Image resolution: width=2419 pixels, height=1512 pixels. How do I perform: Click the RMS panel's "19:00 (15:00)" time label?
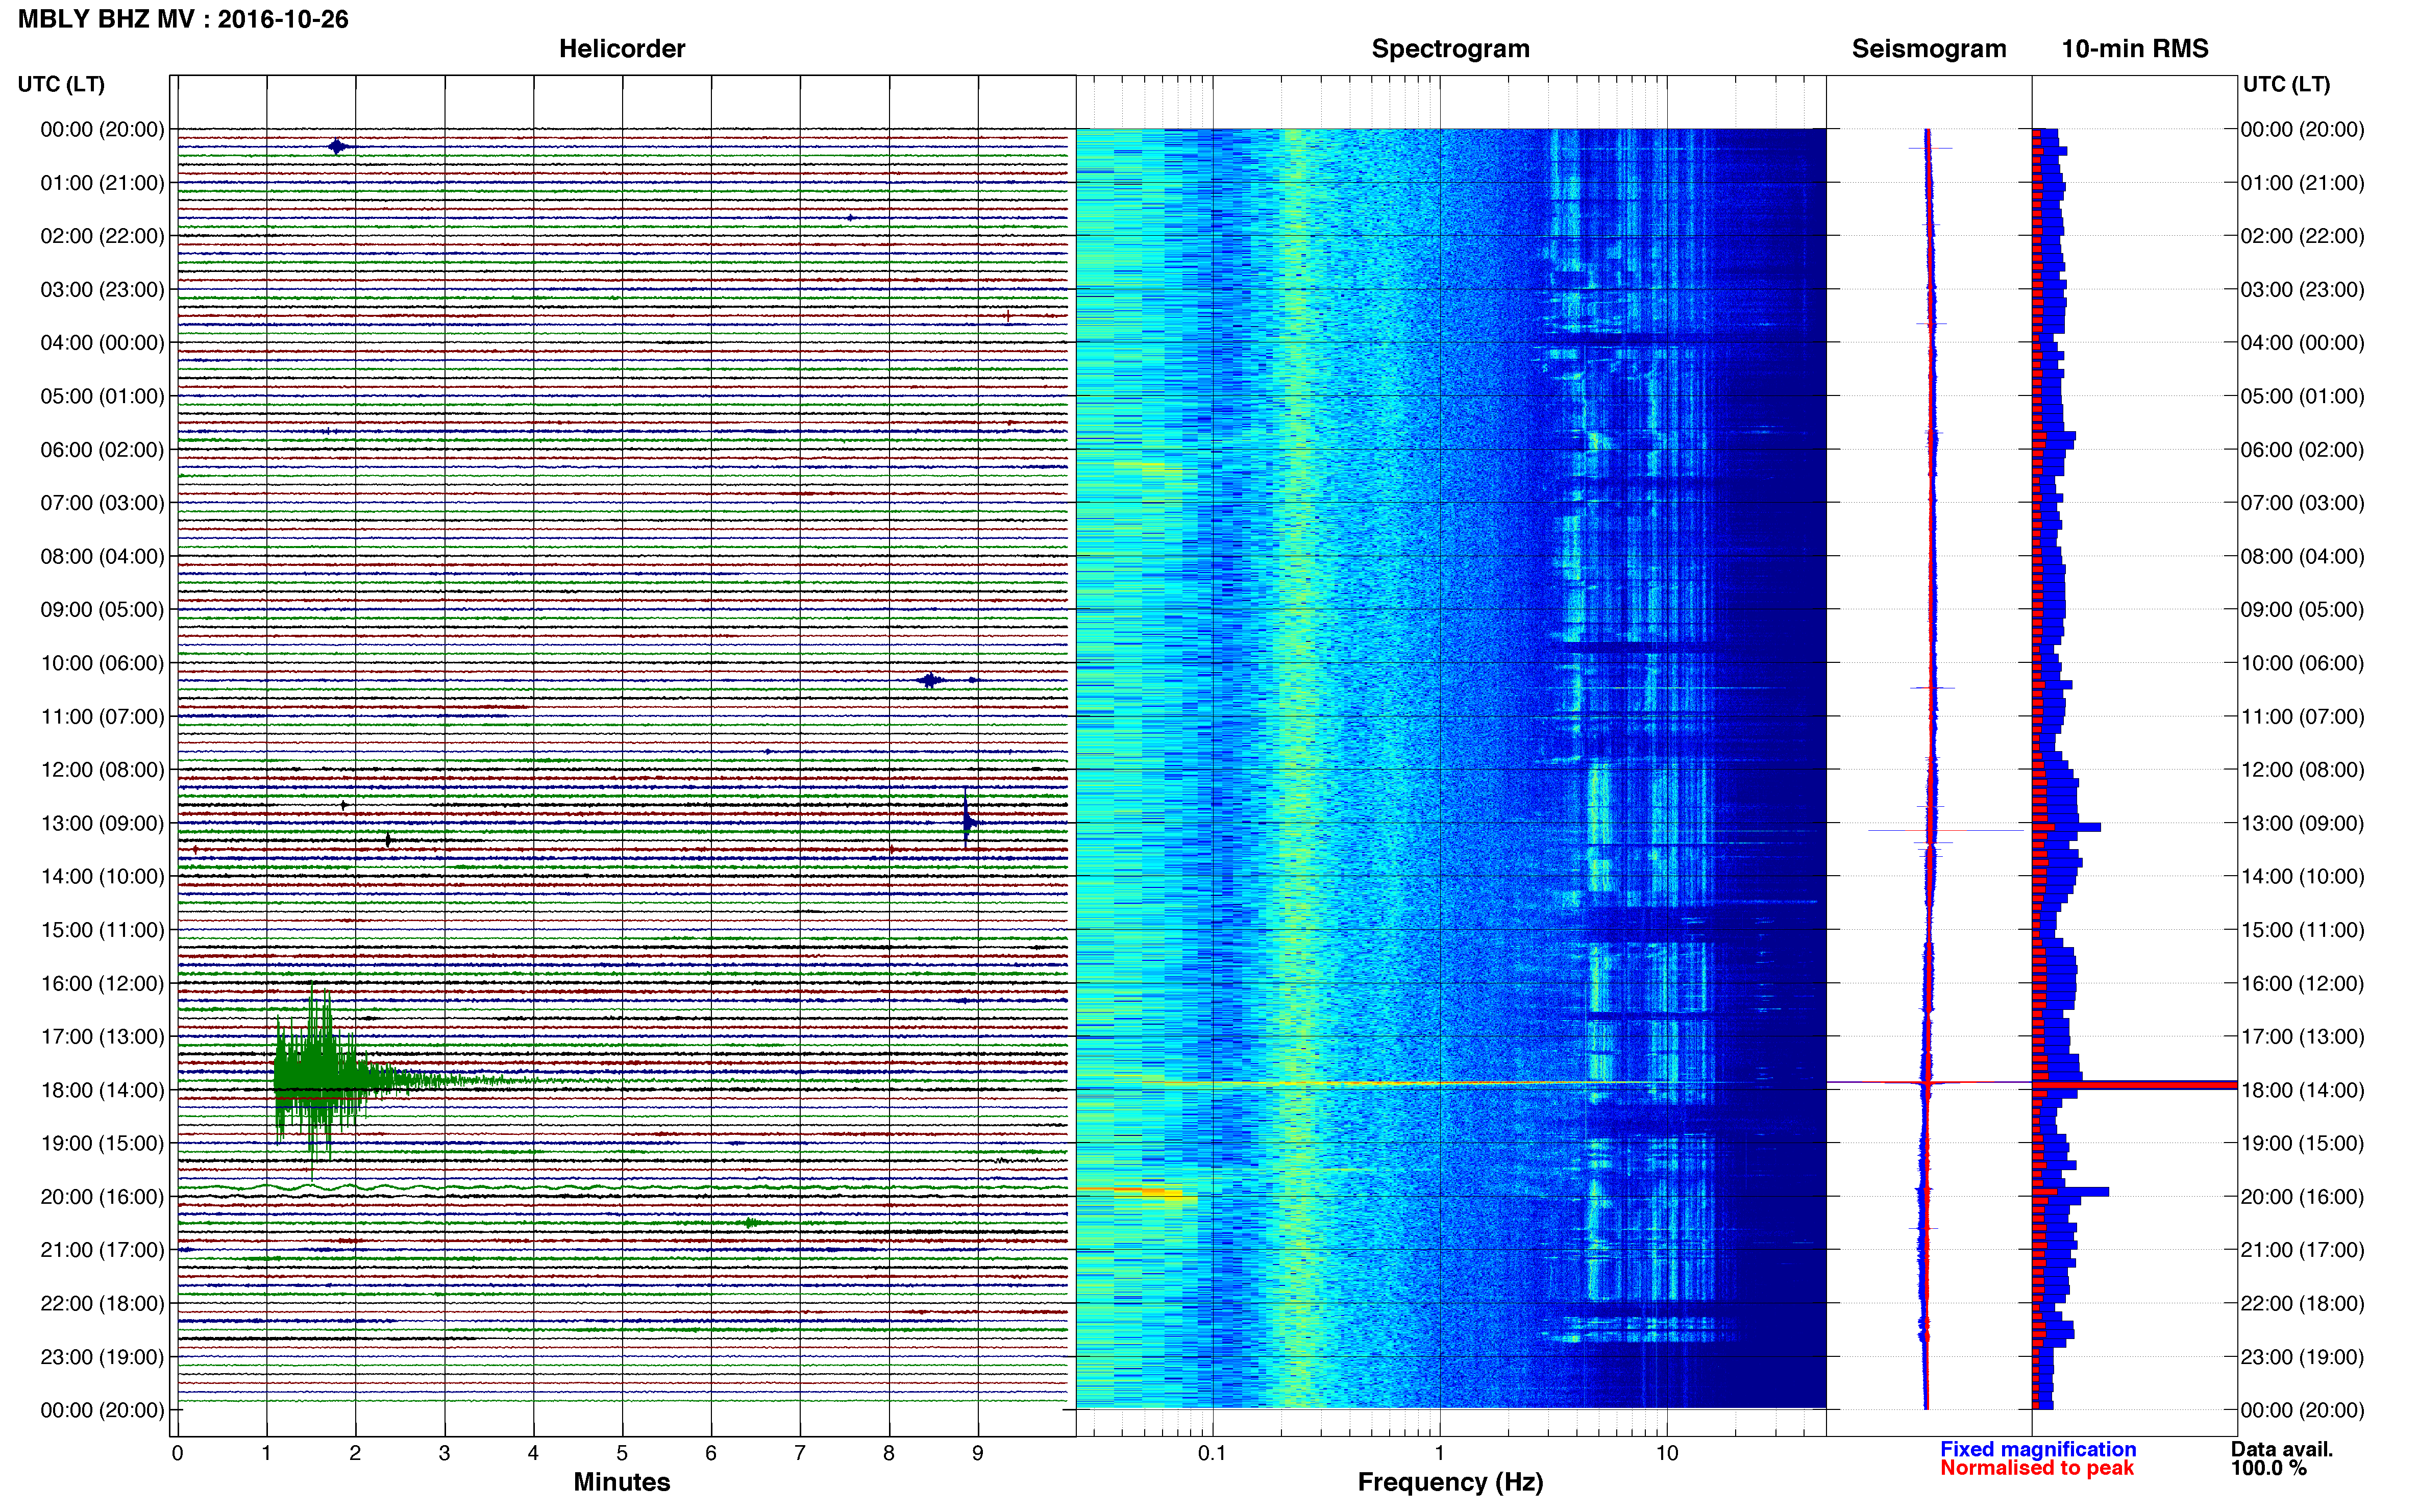point(2302,1143)
